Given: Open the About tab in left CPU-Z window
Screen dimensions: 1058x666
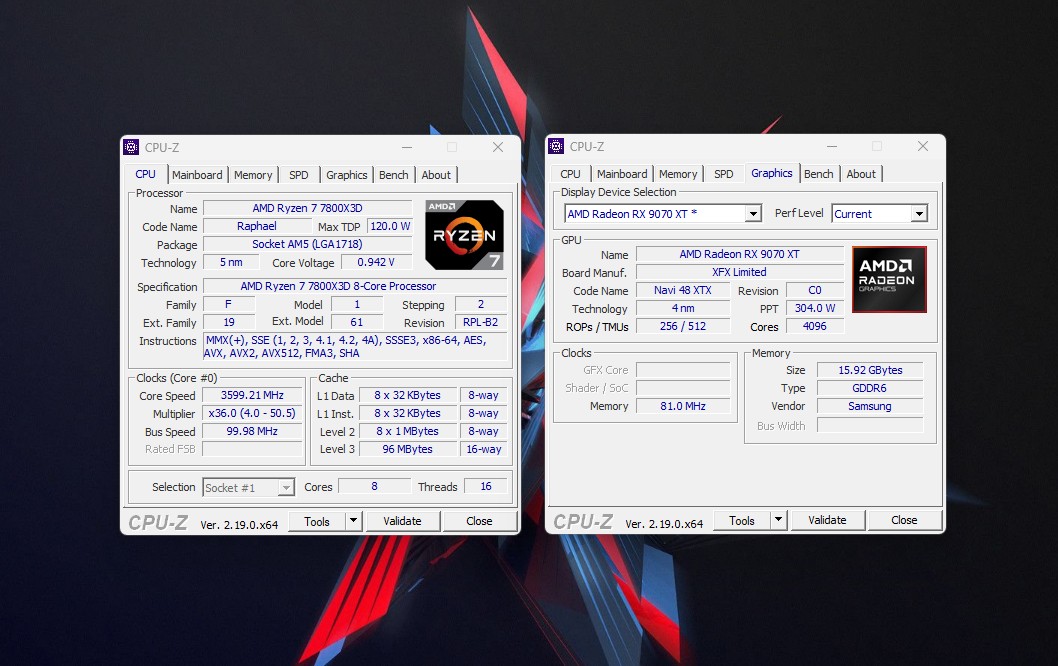Looking at the screenshot, I should (x=436, y=175).
